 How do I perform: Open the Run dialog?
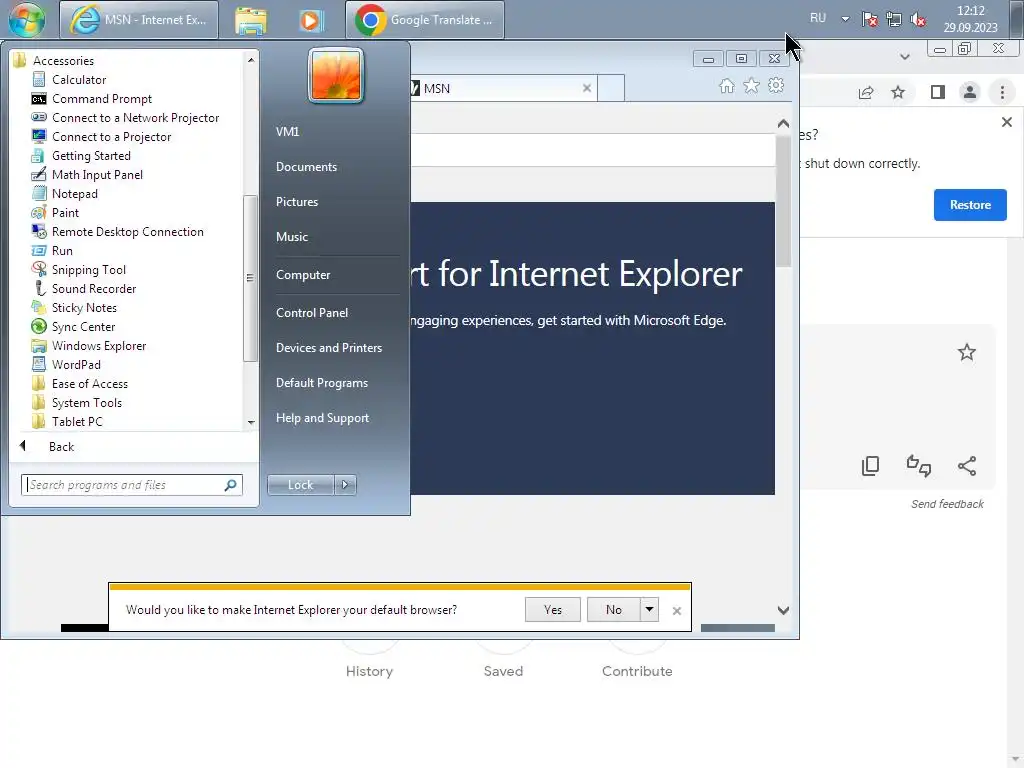tap(62, 251)
